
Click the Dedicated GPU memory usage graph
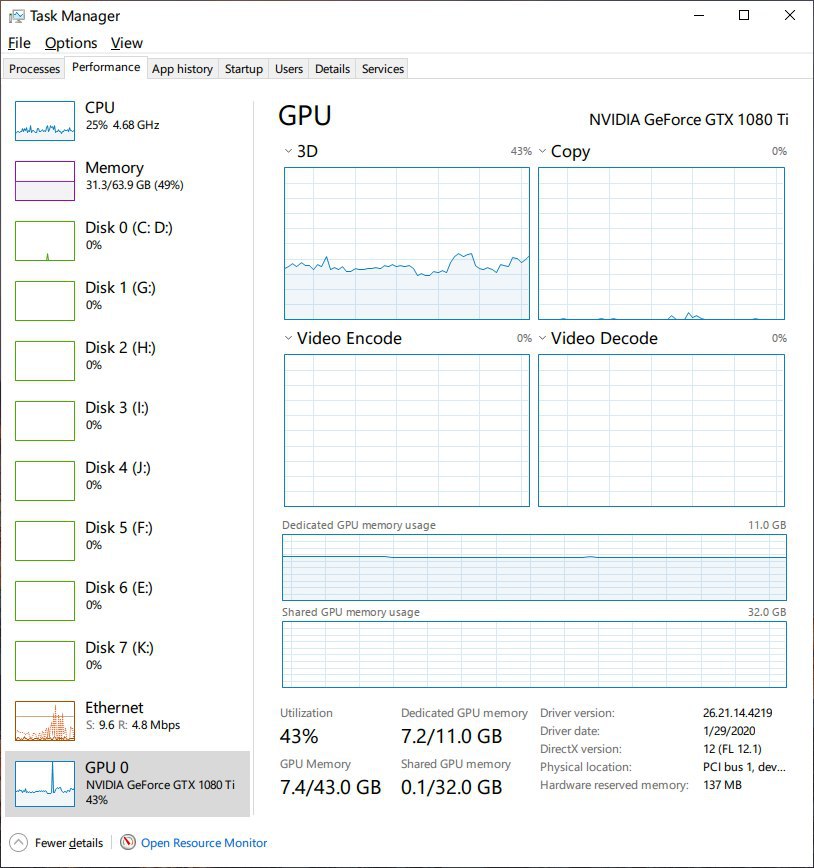534,567
